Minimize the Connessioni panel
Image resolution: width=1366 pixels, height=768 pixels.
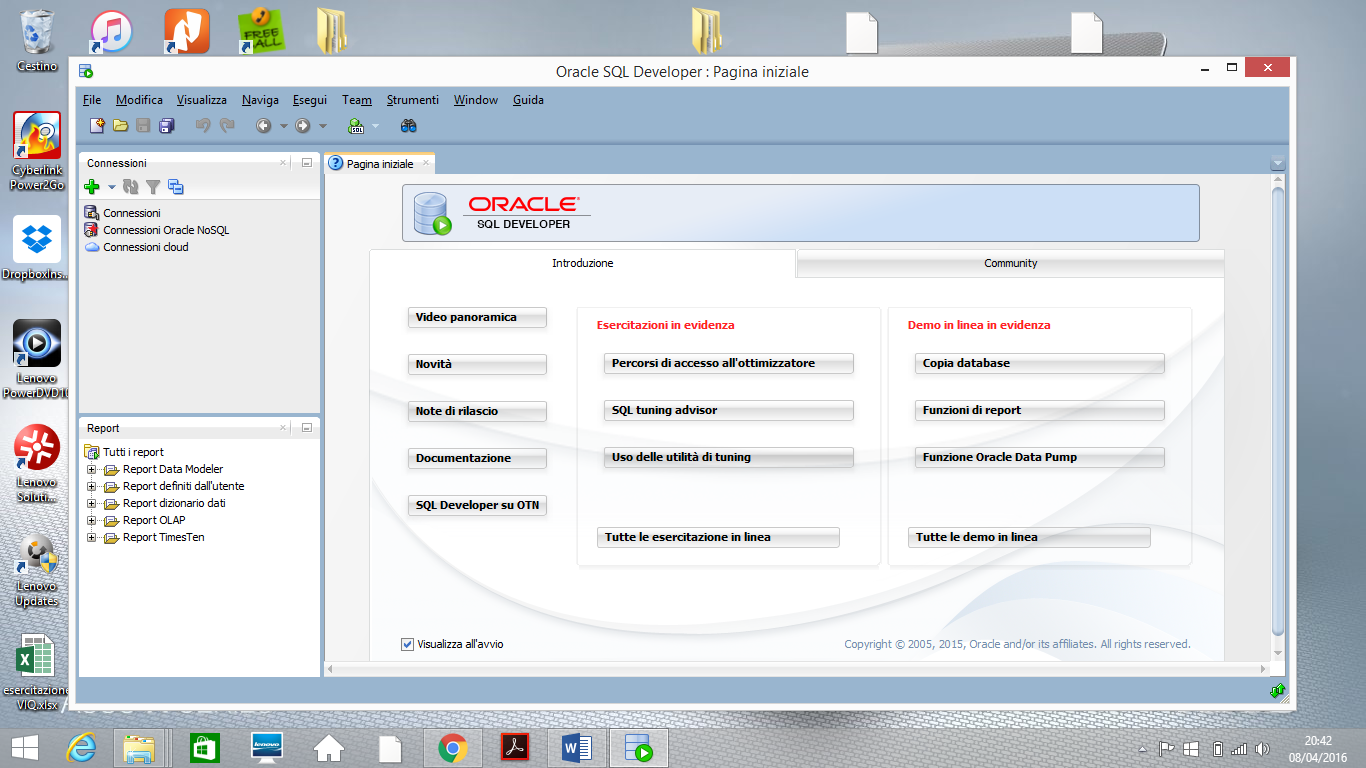point(307,163)
